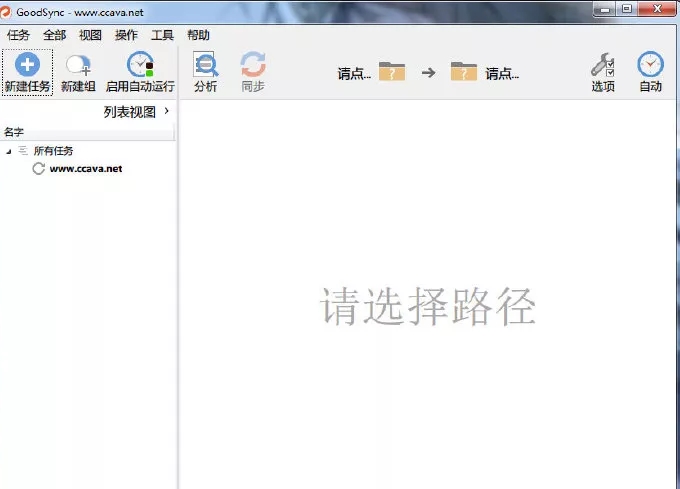Click the left path text 请点...

(x=354, y=73)
